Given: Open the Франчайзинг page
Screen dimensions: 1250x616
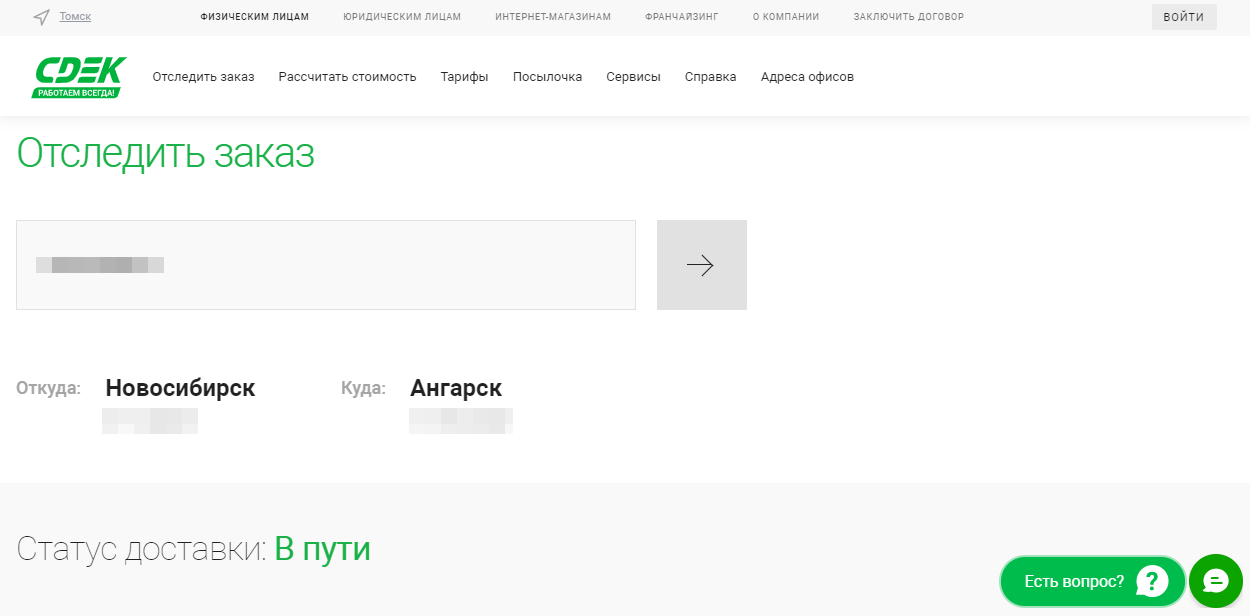Looking at the screenshot, I should (681, 17).
